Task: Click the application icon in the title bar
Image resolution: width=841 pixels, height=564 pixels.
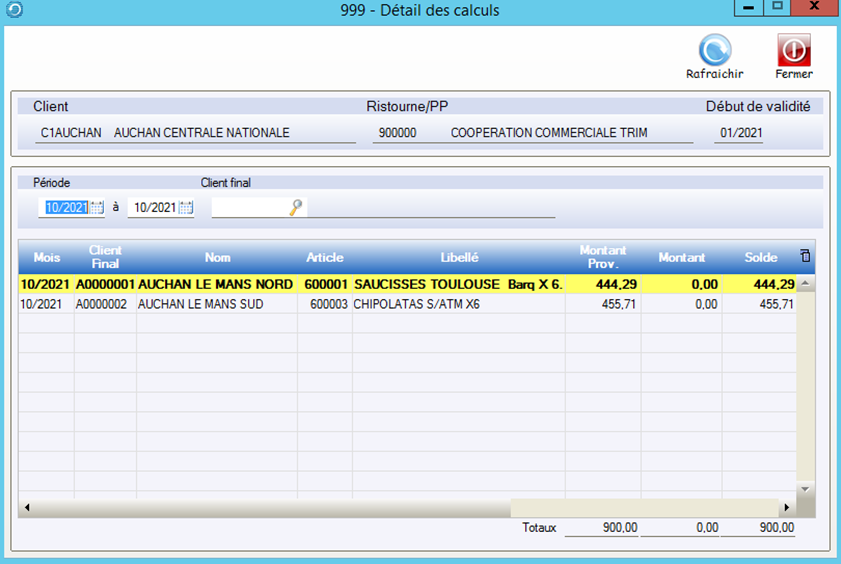Action: coord(11,10)
